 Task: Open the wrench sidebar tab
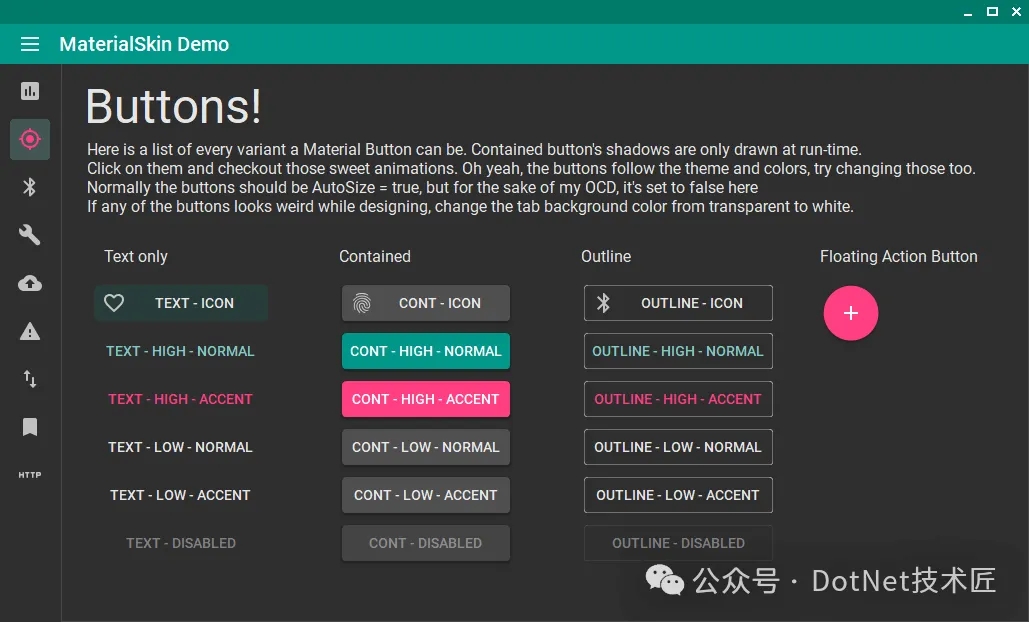point(30,235)
